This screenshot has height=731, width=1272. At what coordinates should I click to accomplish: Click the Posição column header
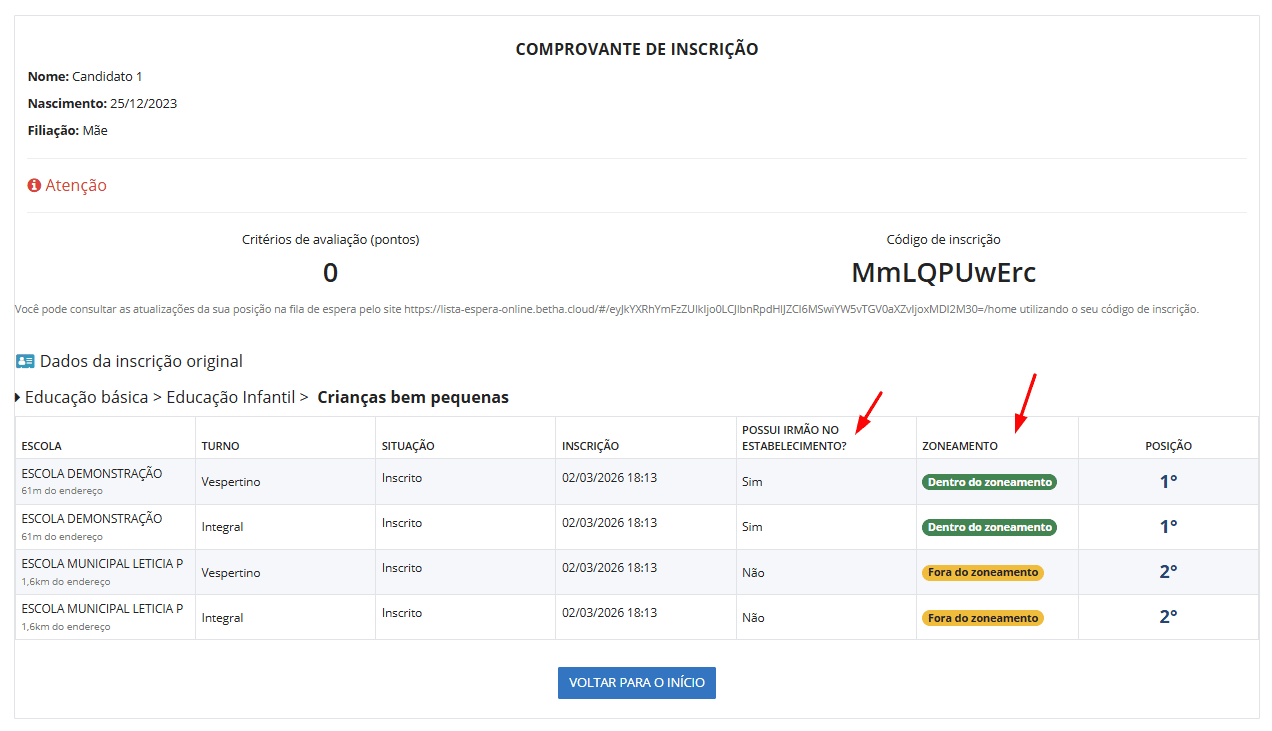(x=1168, y=446)
